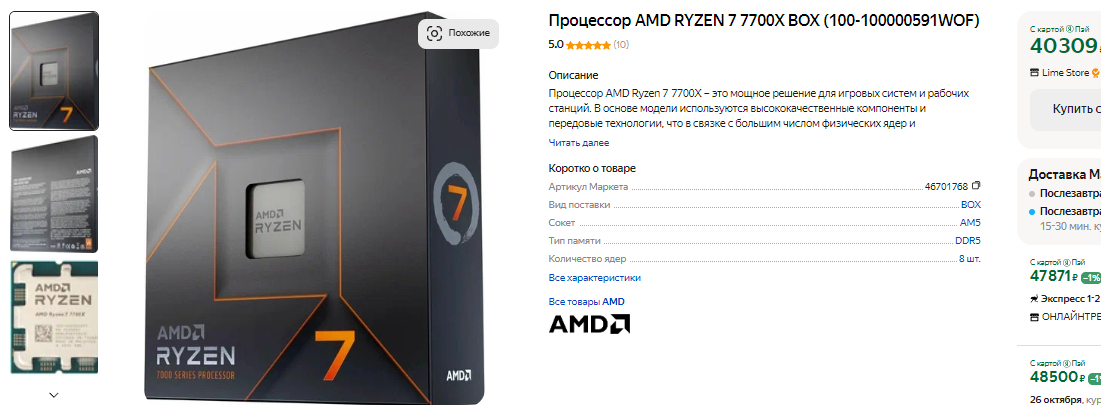Click the Купить purchase button

[x=1065, y=109]
